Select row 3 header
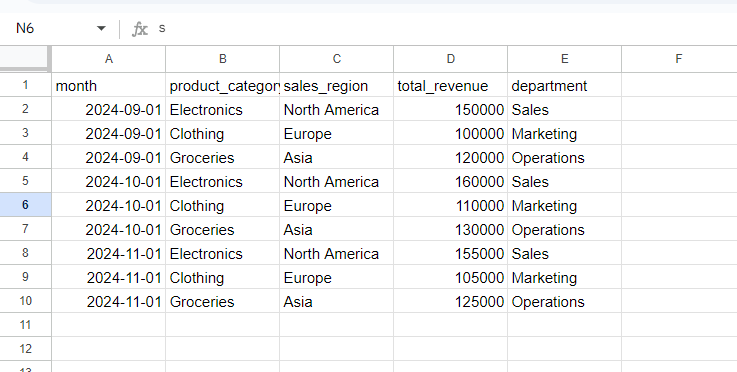Screen dimensions: 737x372 (25, 133)
